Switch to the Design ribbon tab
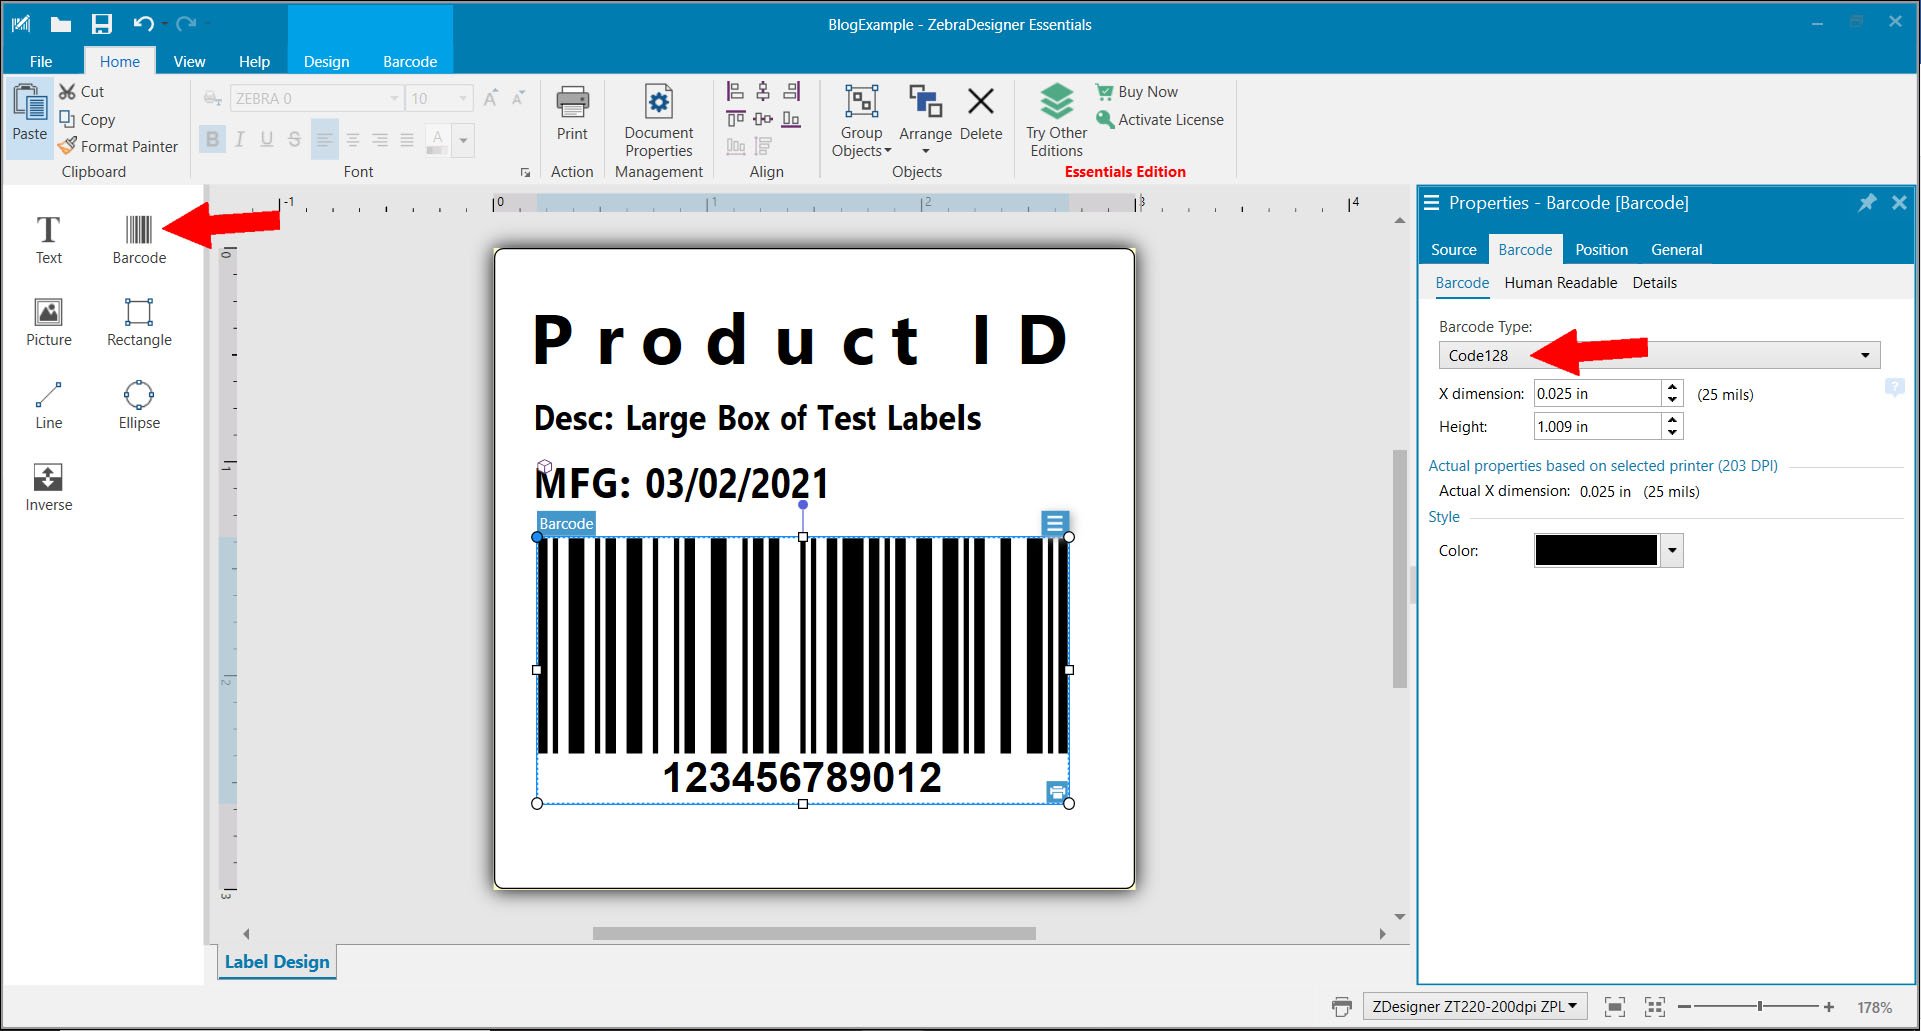Viewport: 1921px width, 1031px height. tap(327, 61)
